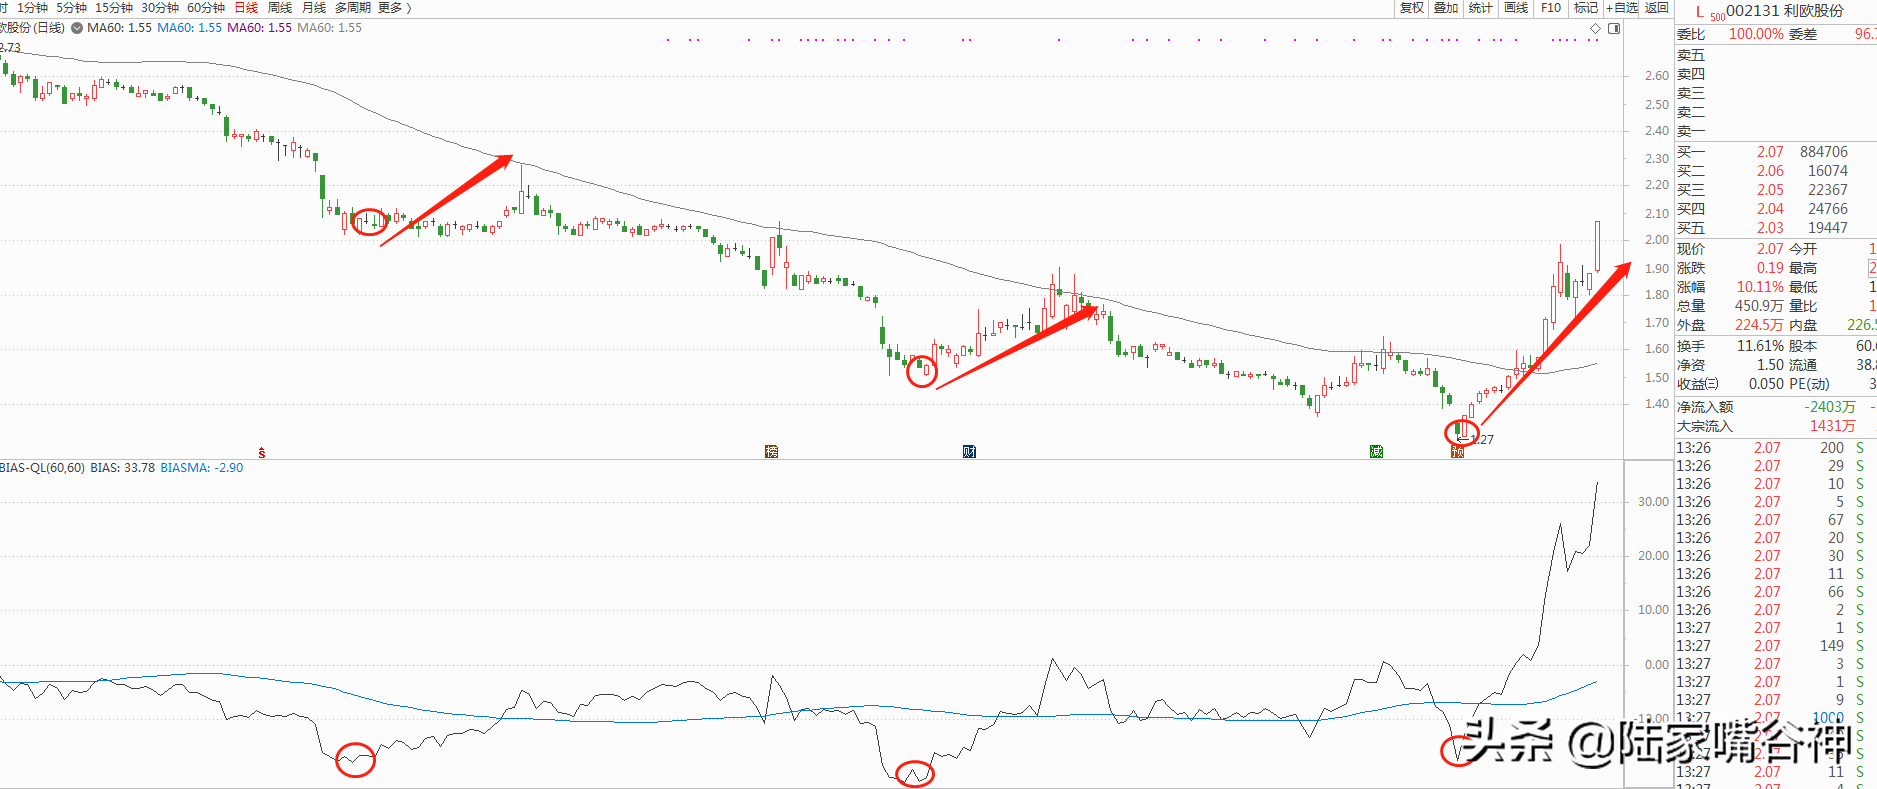Click the MA60 indicator settings circle icon
The height and width of the screenshot is (789, 1877).
coord(77,28)
